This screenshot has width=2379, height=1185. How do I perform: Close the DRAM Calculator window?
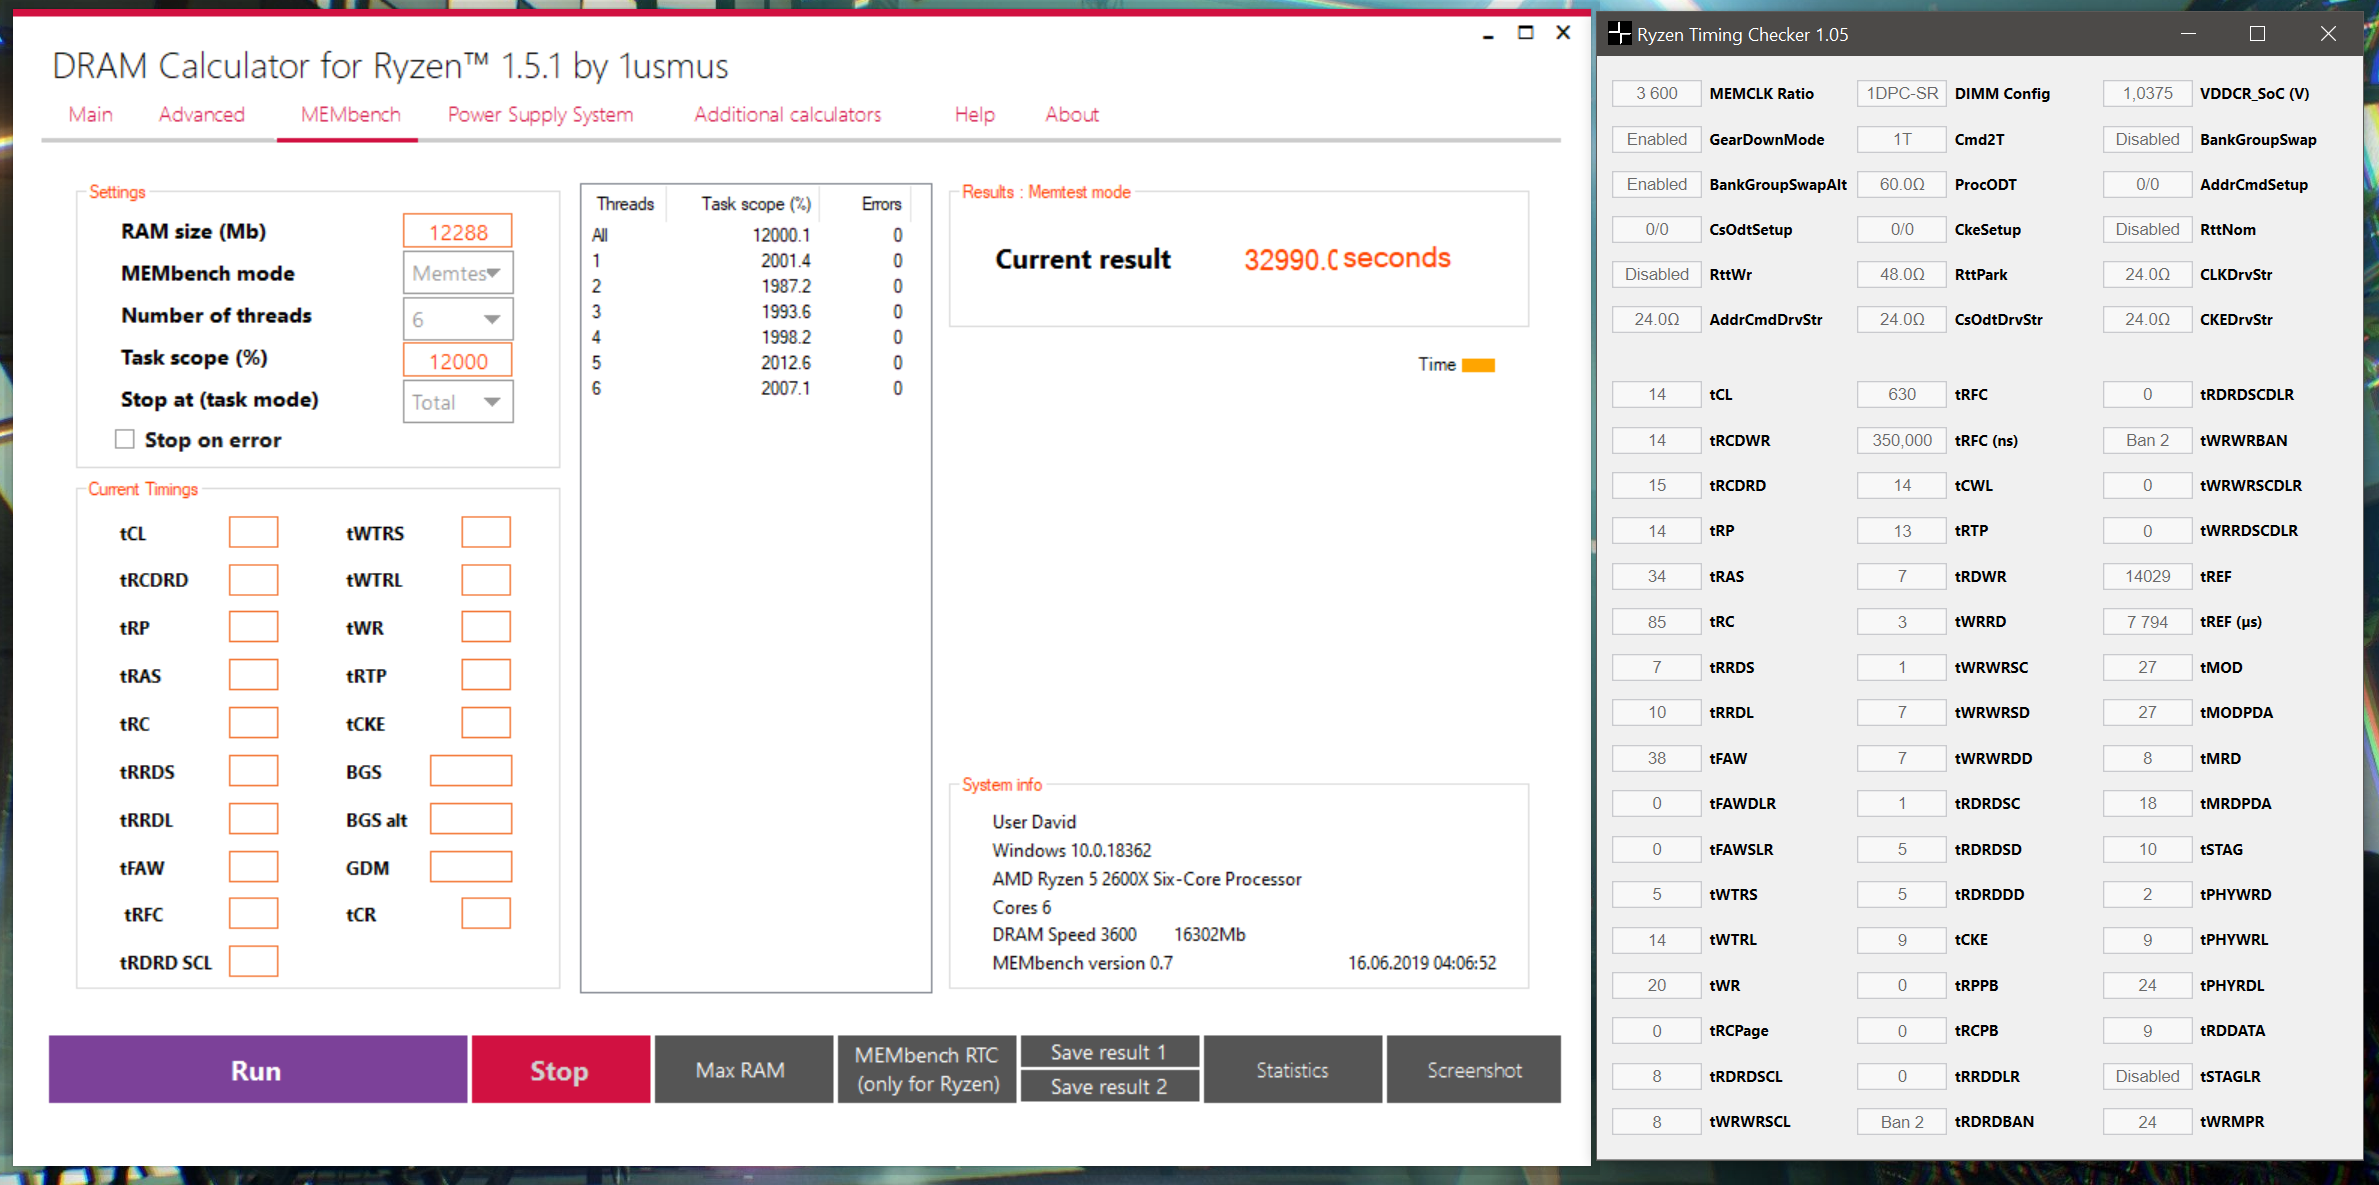click(1563, 33)
